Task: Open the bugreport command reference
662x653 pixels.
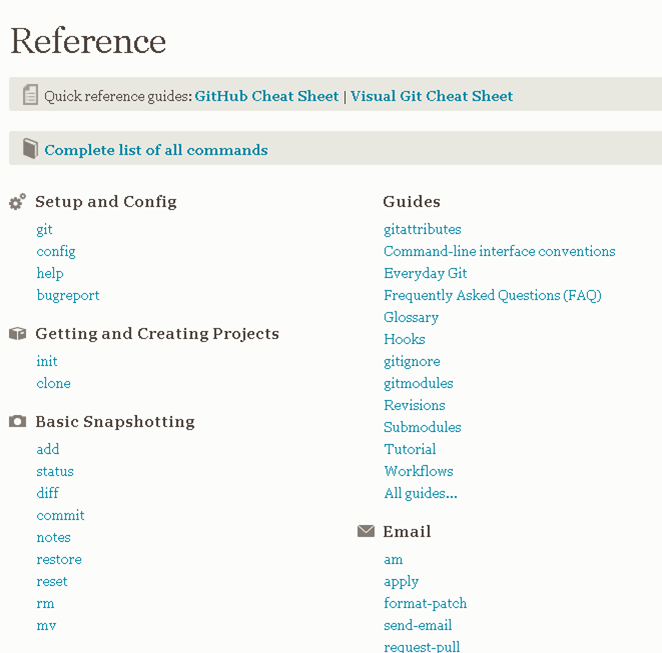Action: 68,295
